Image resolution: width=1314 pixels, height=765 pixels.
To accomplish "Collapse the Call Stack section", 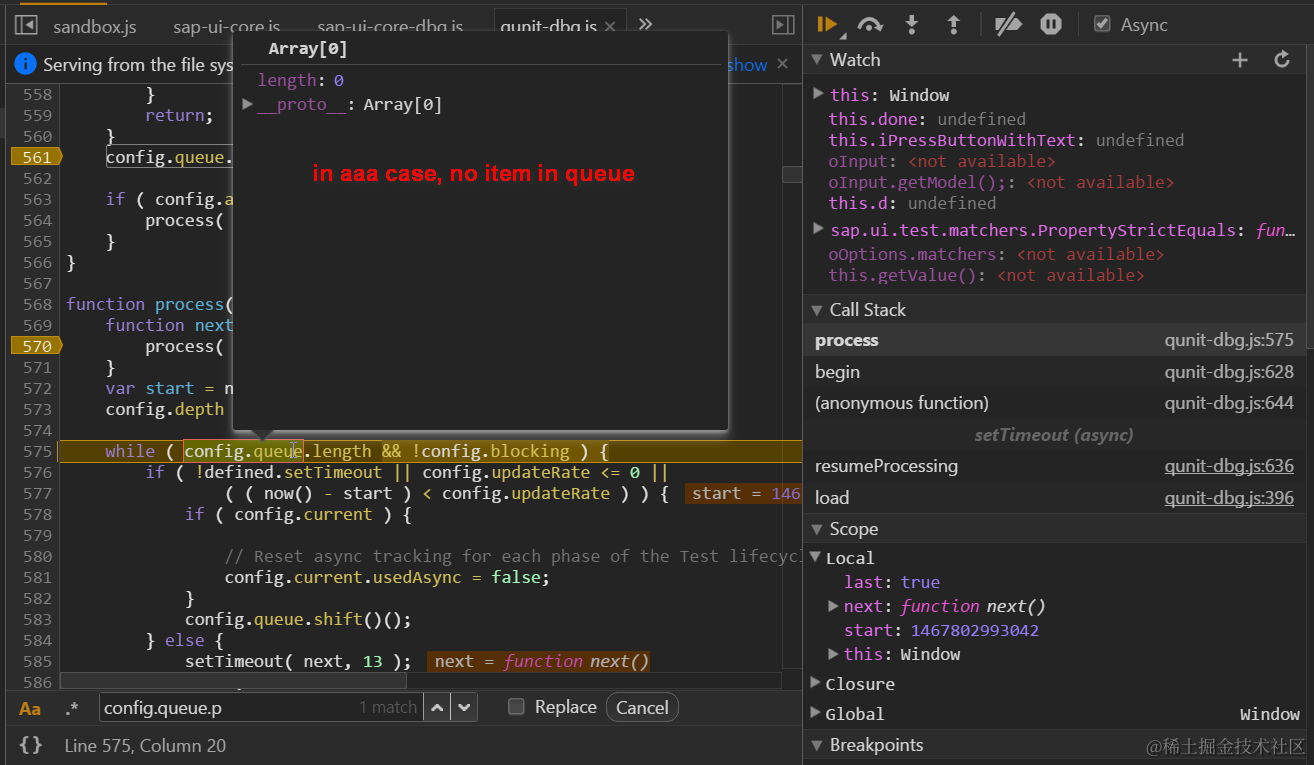I will [x=816, y=310].
